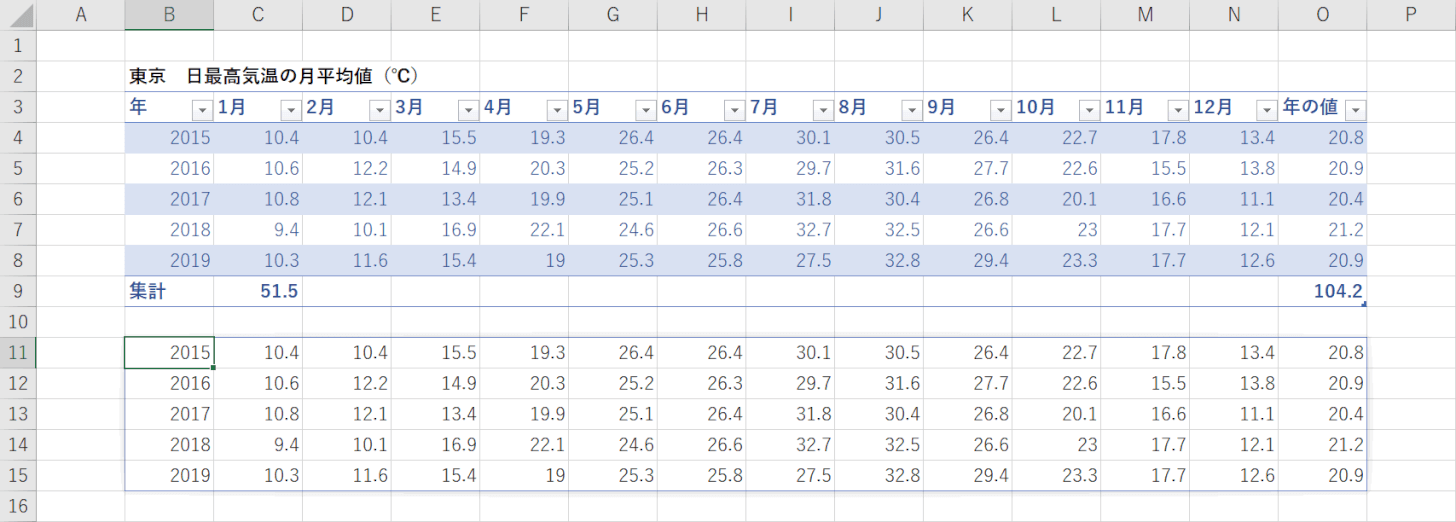This screenshot has height=522, width=1456.
Task: Open the 年の値 filter dropdown
Action: point(1355,110)
